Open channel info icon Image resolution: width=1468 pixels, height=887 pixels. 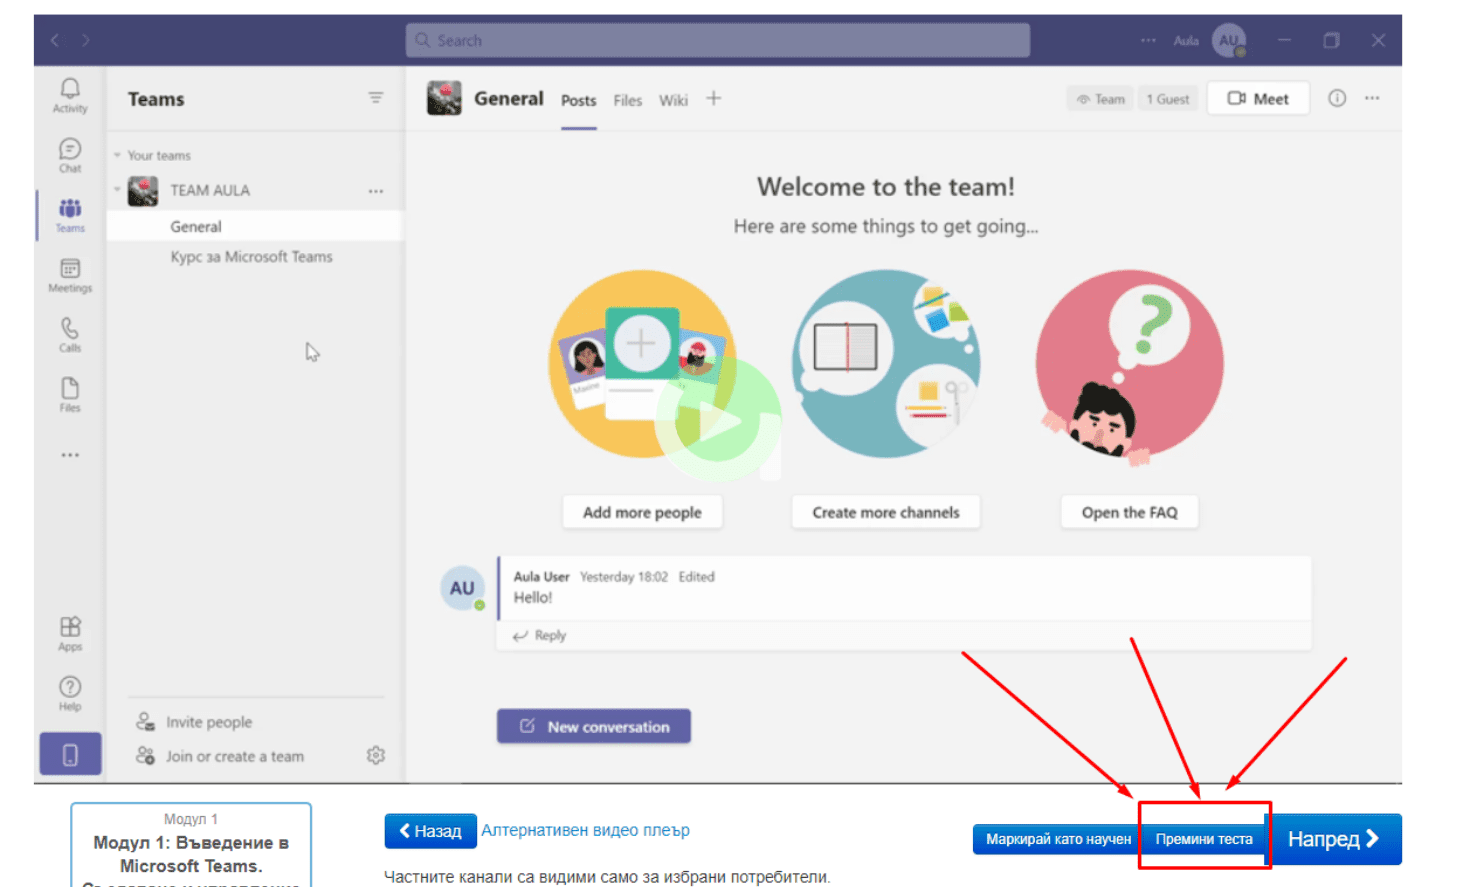tap(1337, 98)
